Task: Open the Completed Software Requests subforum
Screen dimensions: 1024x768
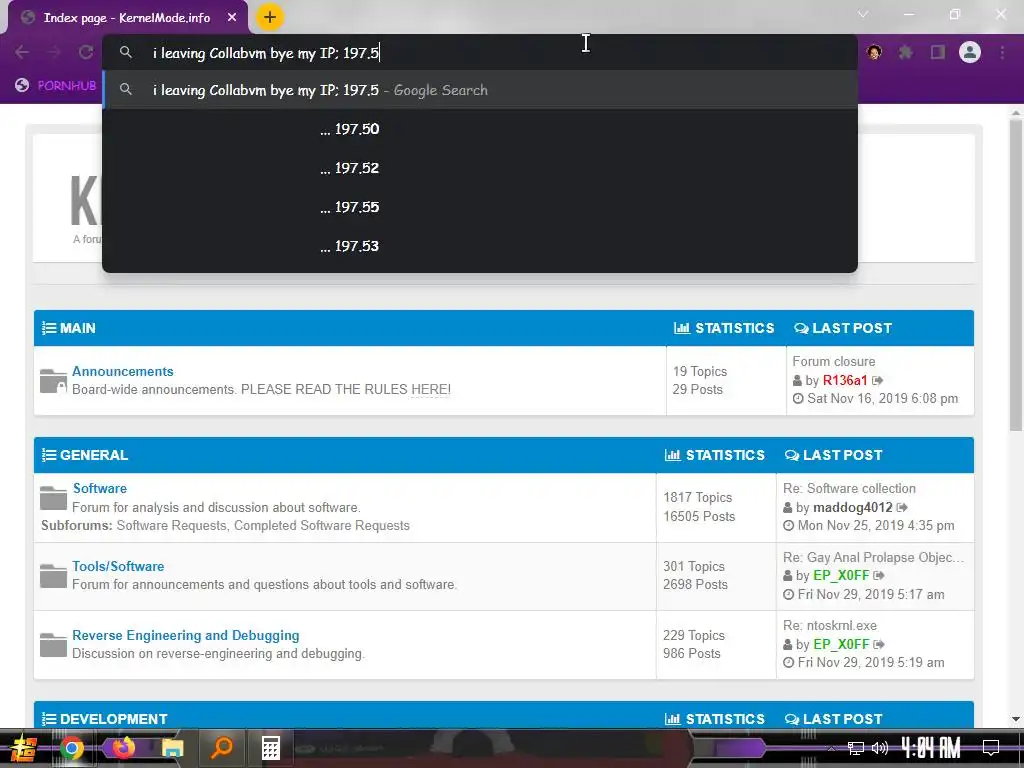Action: (x=322, y=526)
